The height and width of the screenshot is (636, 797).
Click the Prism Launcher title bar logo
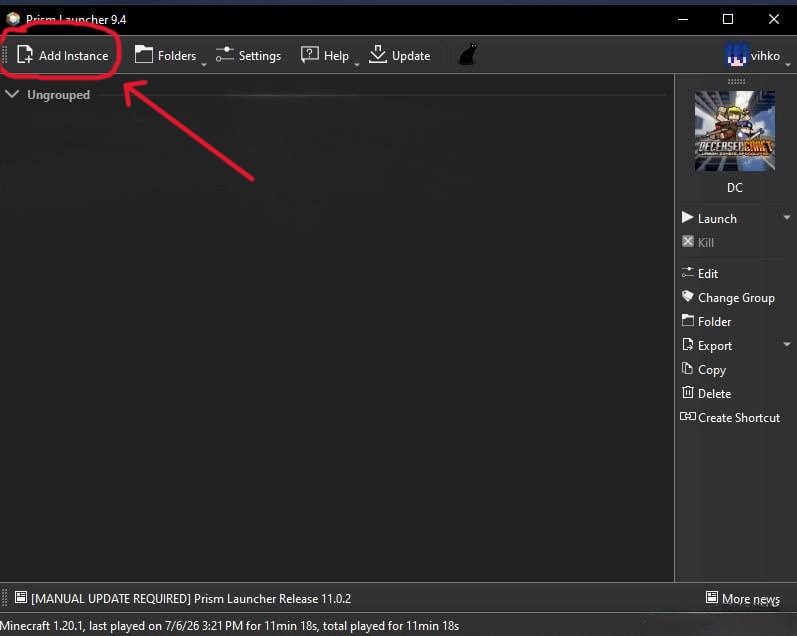[13, 19]
